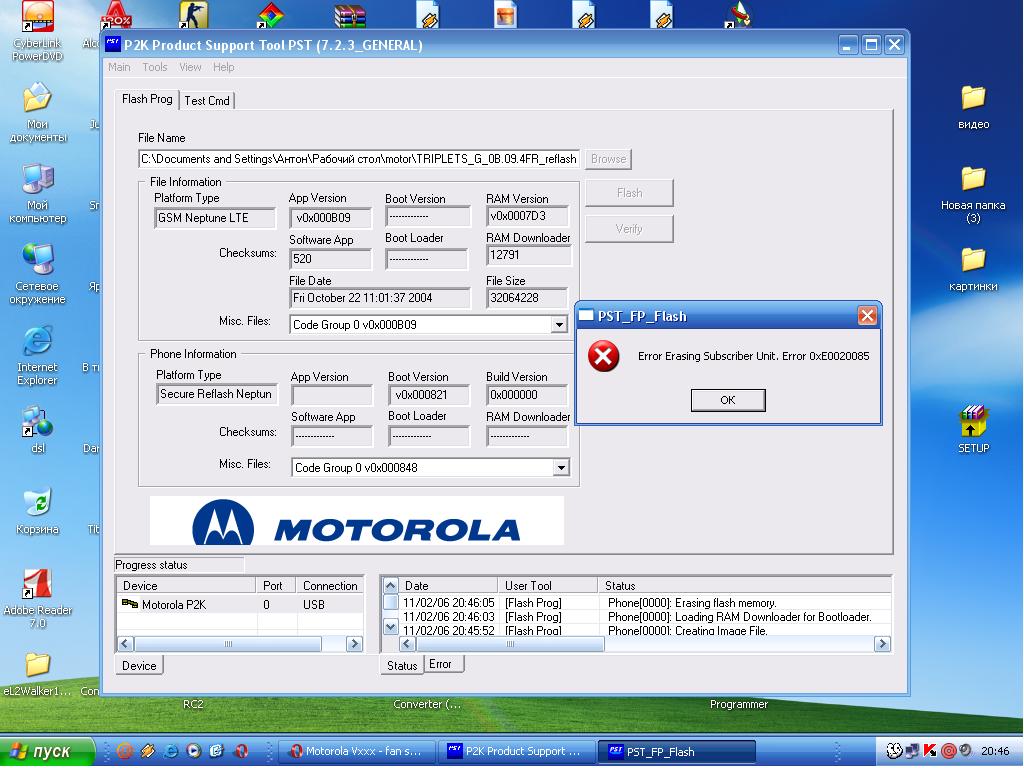The width and height of the screenshot is (1024, 768).
Task: Select the 'Erasing flash memory' log row
Action: point(645,603)
